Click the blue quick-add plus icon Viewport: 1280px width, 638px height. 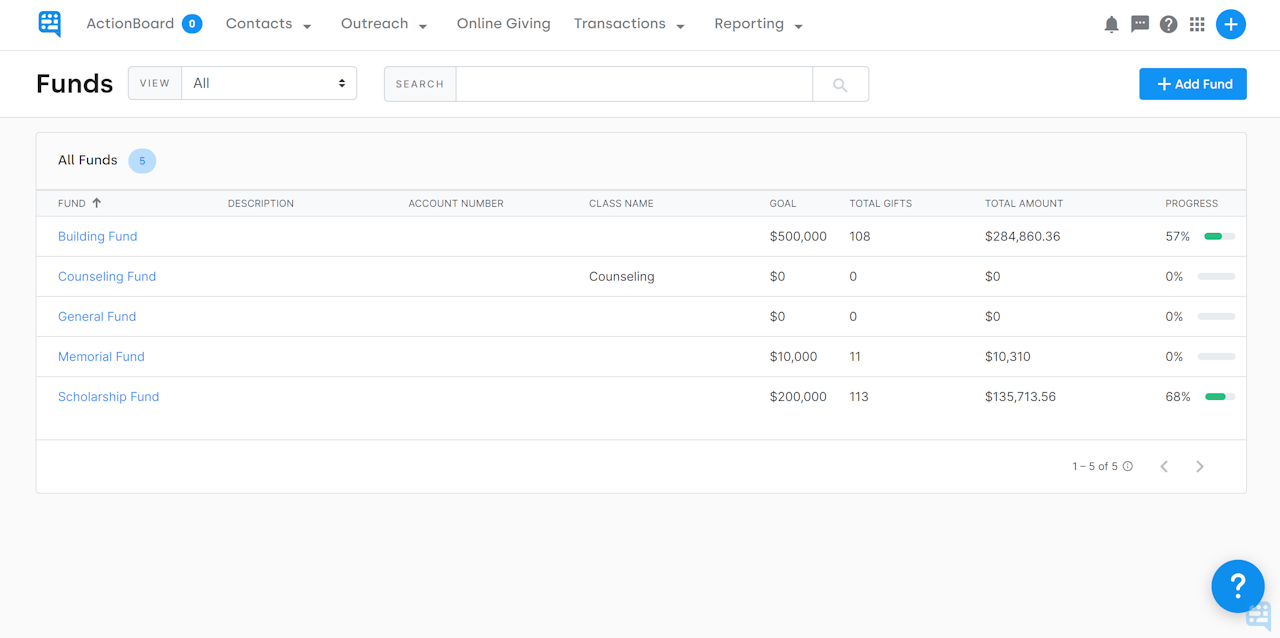pos(1231,25)
